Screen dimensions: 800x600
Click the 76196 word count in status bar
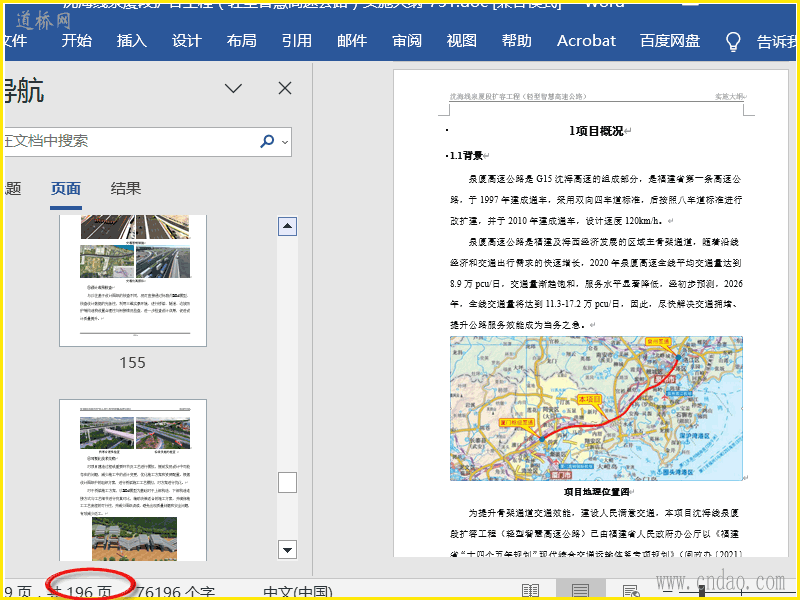[x=176, y=591]
